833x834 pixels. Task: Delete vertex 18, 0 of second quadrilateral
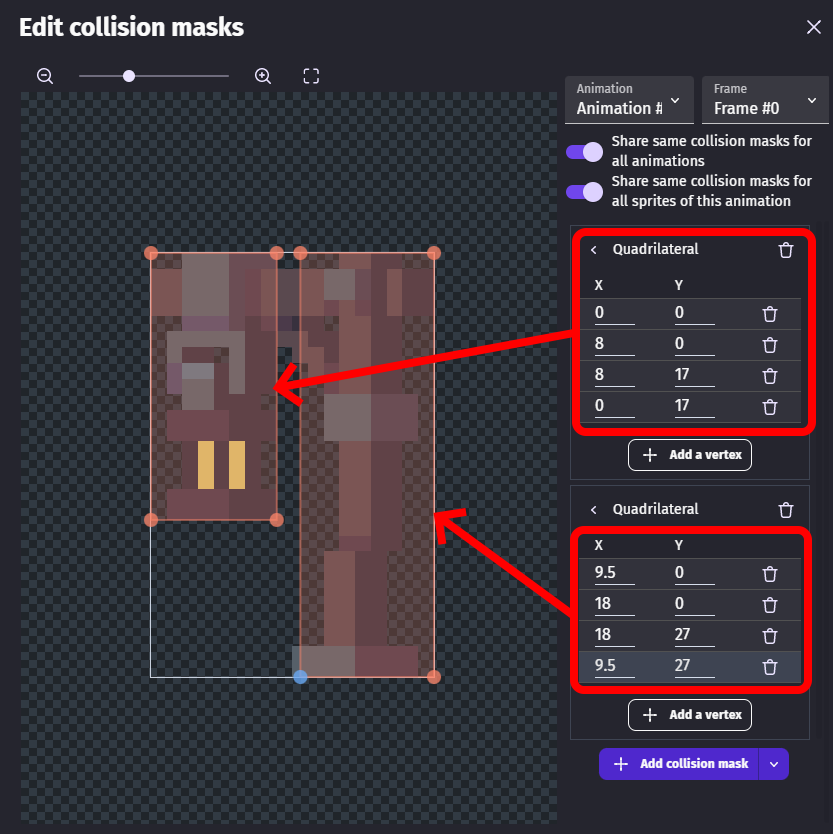pyautogui.click(x=770, y=605)
